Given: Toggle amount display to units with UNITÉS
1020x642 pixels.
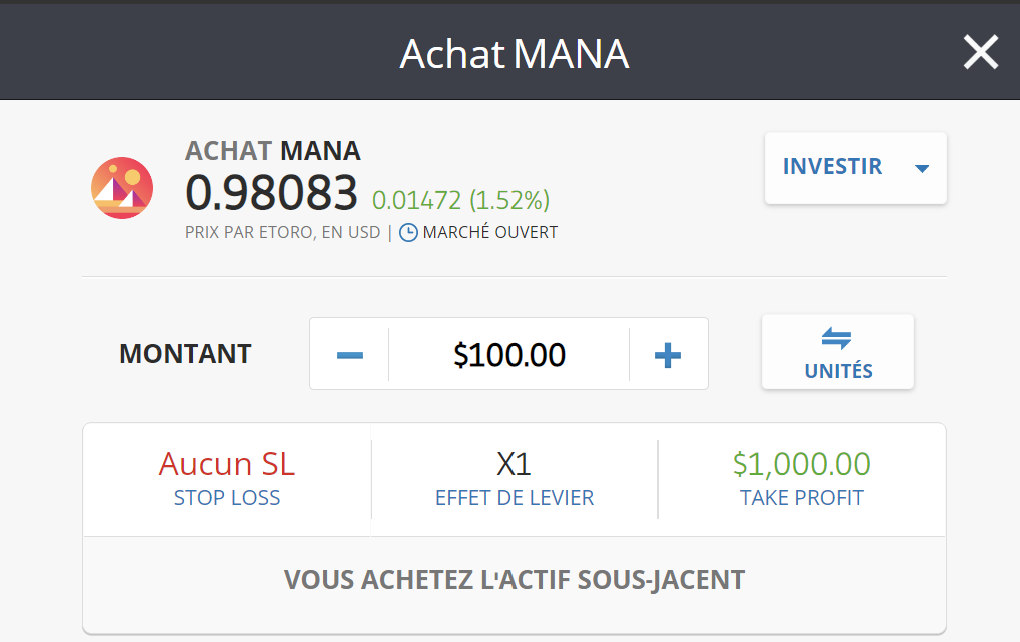Looking at the screenshot, I should click(837, 352).
